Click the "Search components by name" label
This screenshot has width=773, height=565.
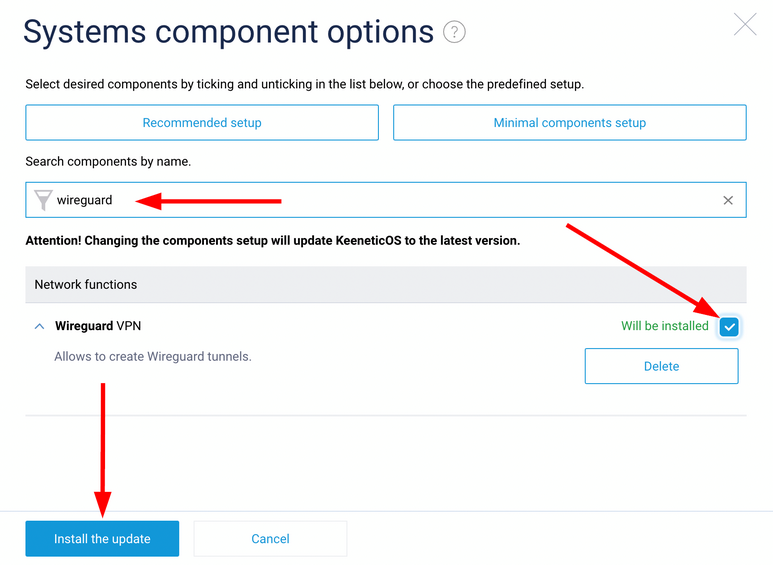108,161
